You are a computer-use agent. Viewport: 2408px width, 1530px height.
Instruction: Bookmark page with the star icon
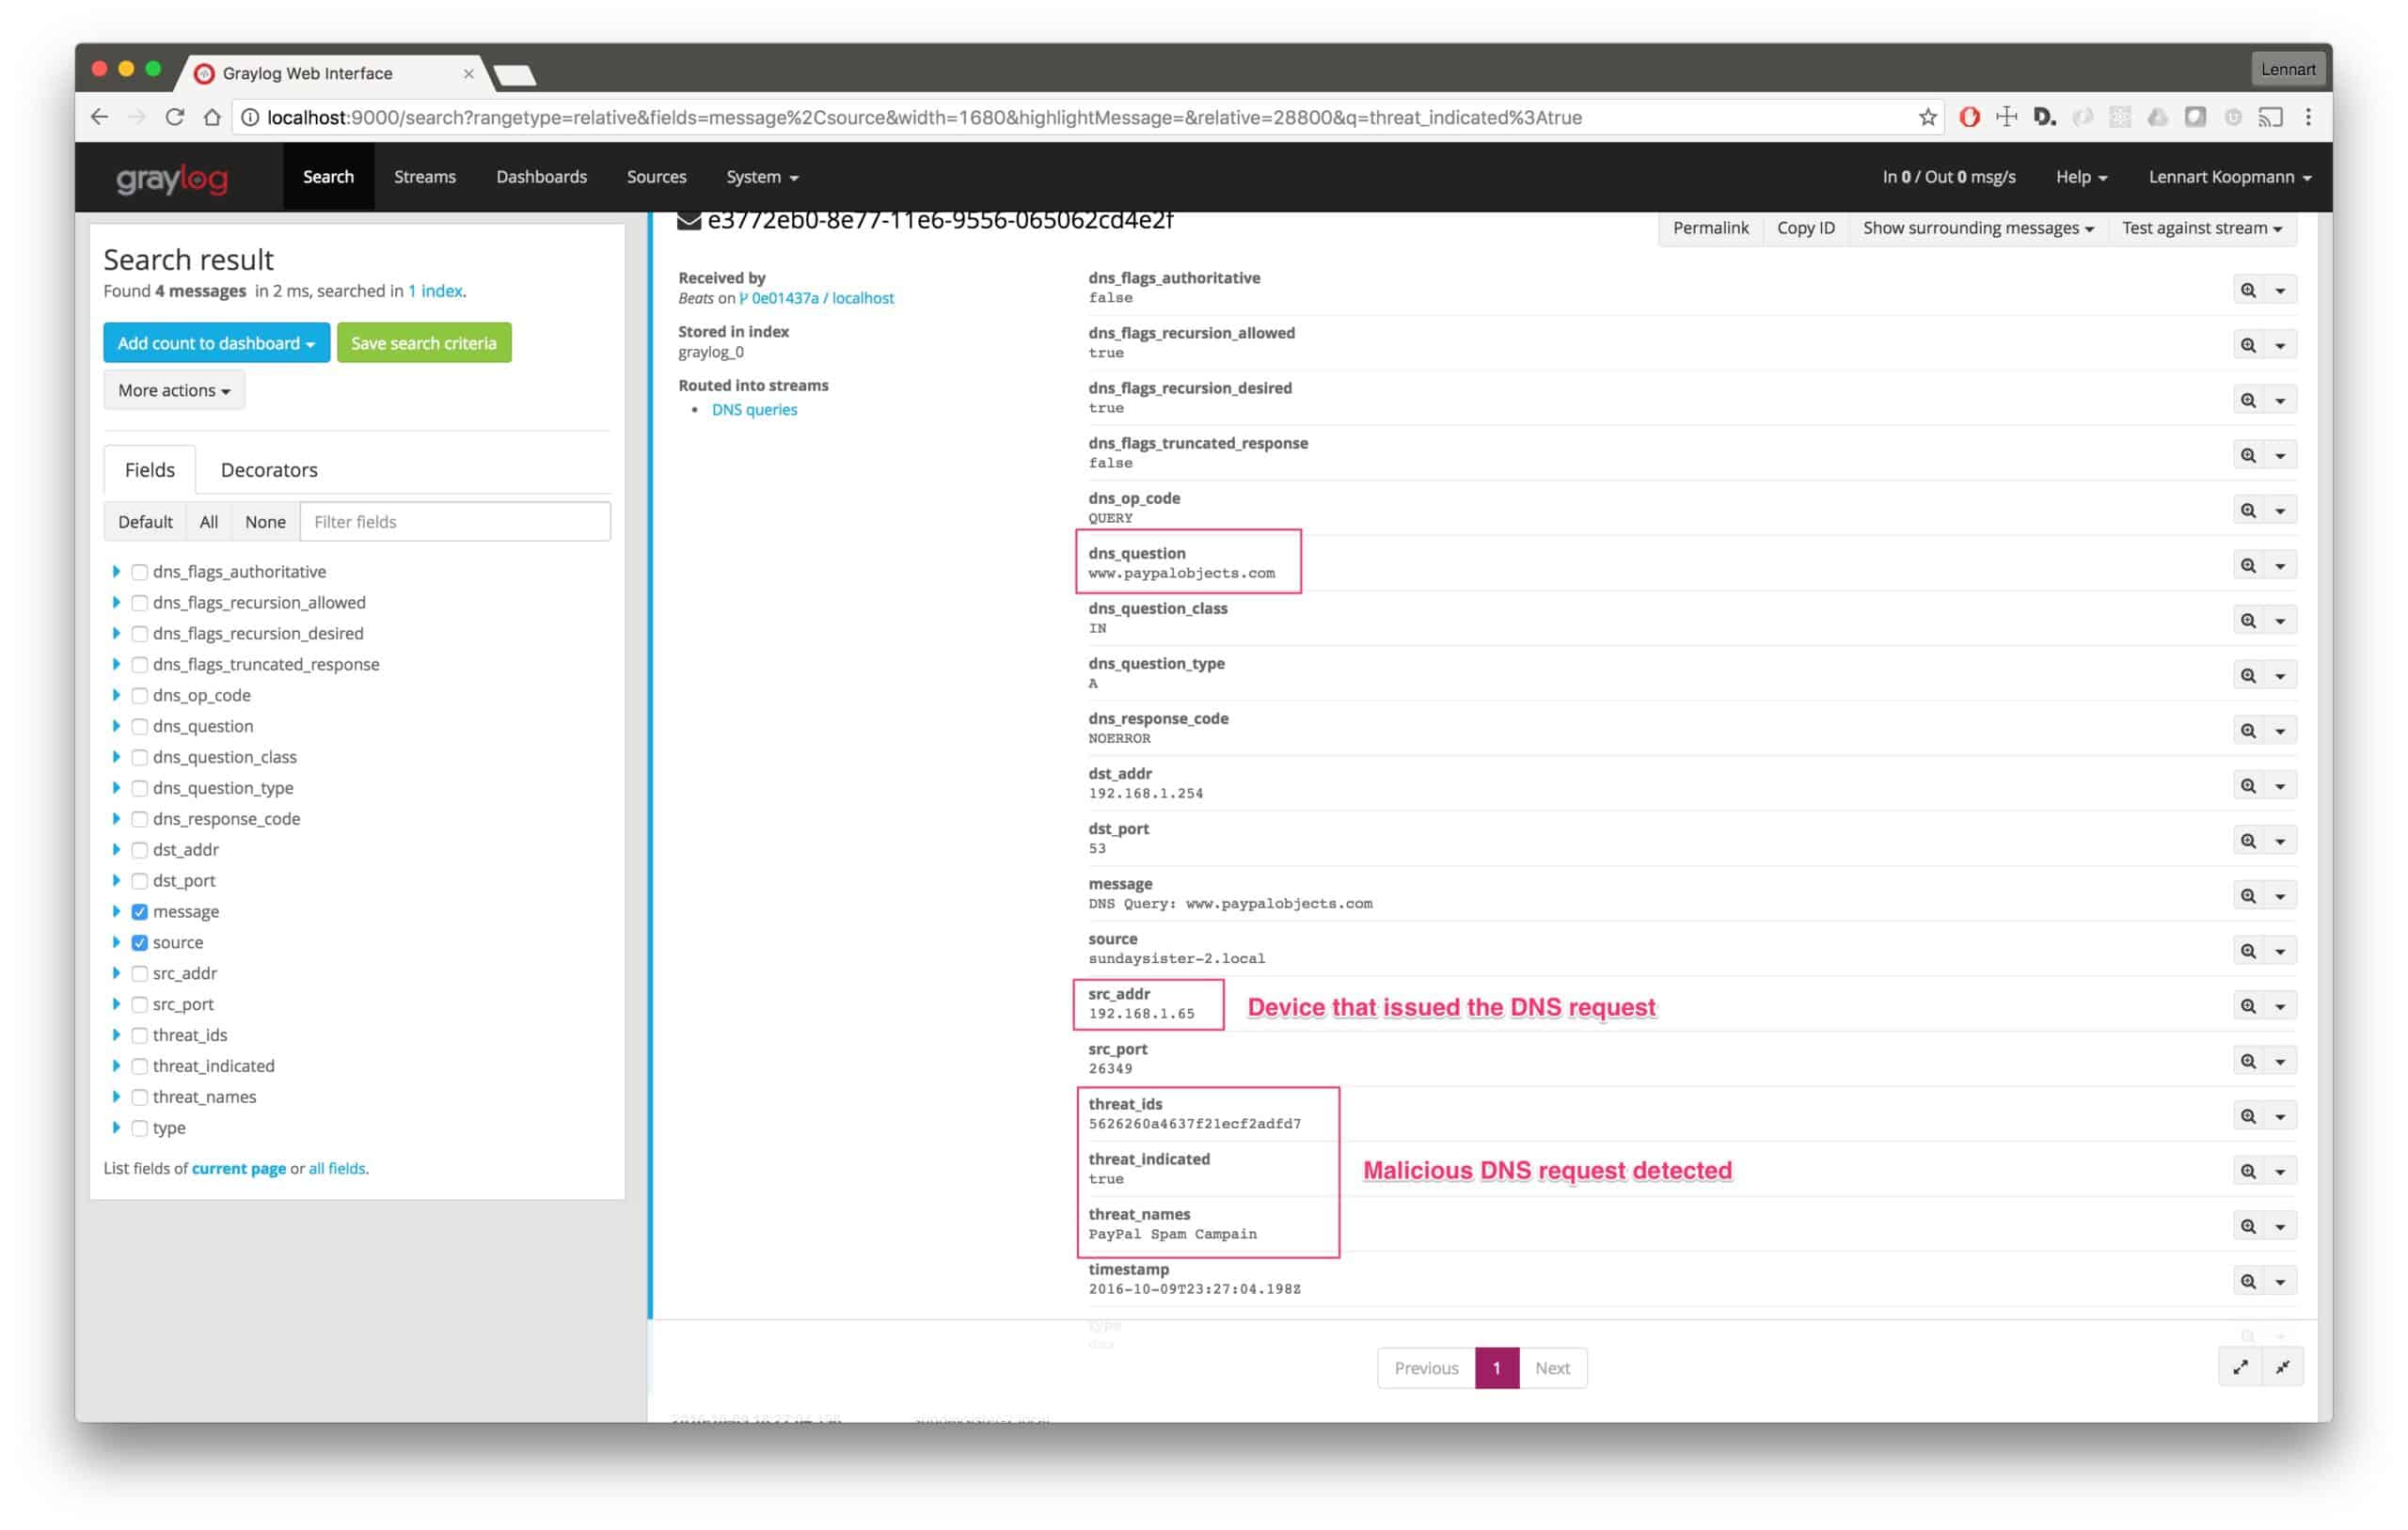1927,117
